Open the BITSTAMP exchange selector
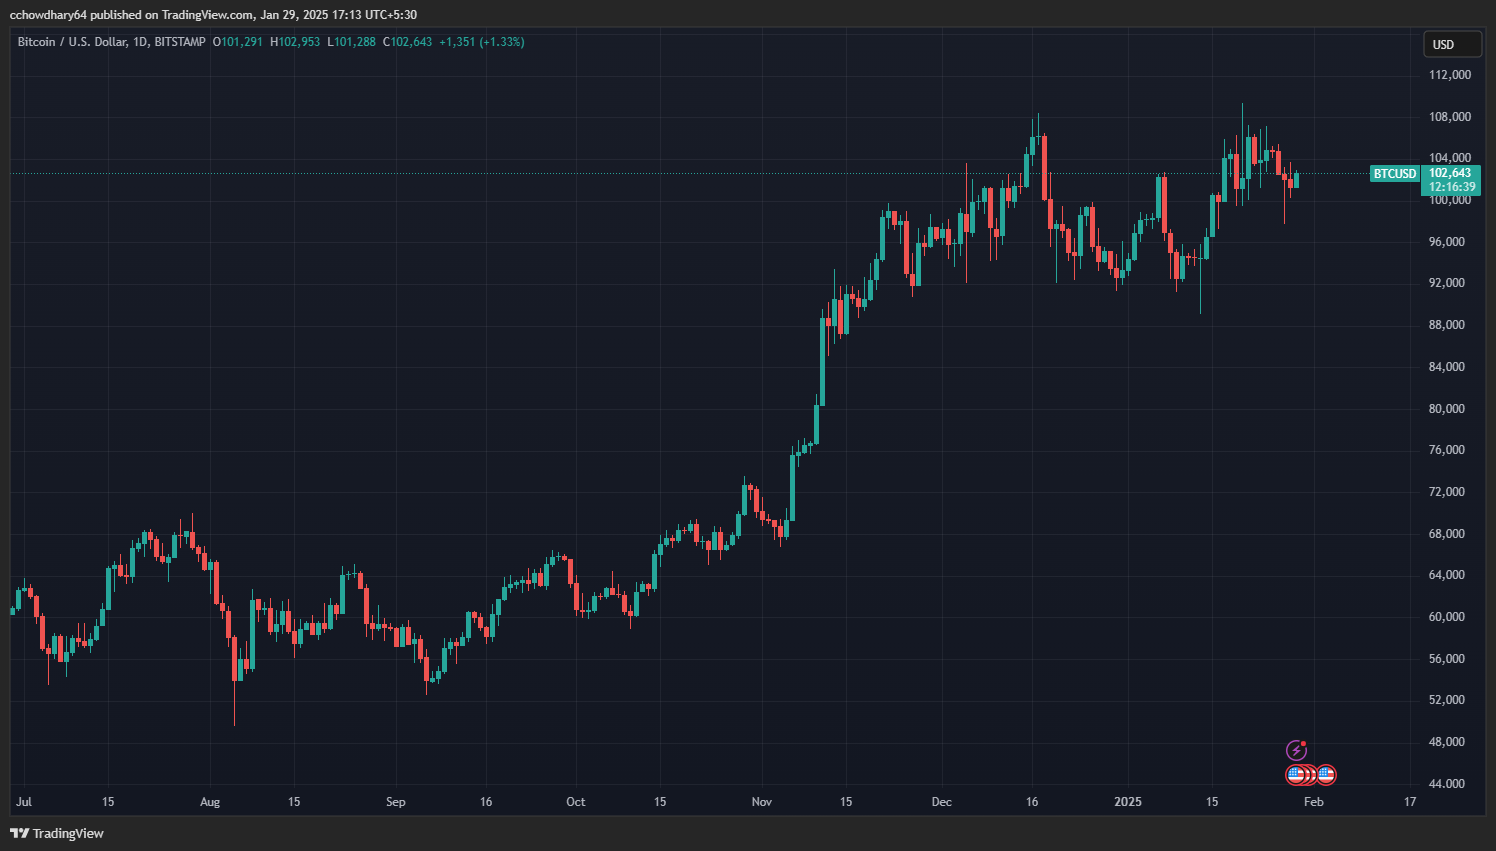1496x851 pixels. (178, 42)
